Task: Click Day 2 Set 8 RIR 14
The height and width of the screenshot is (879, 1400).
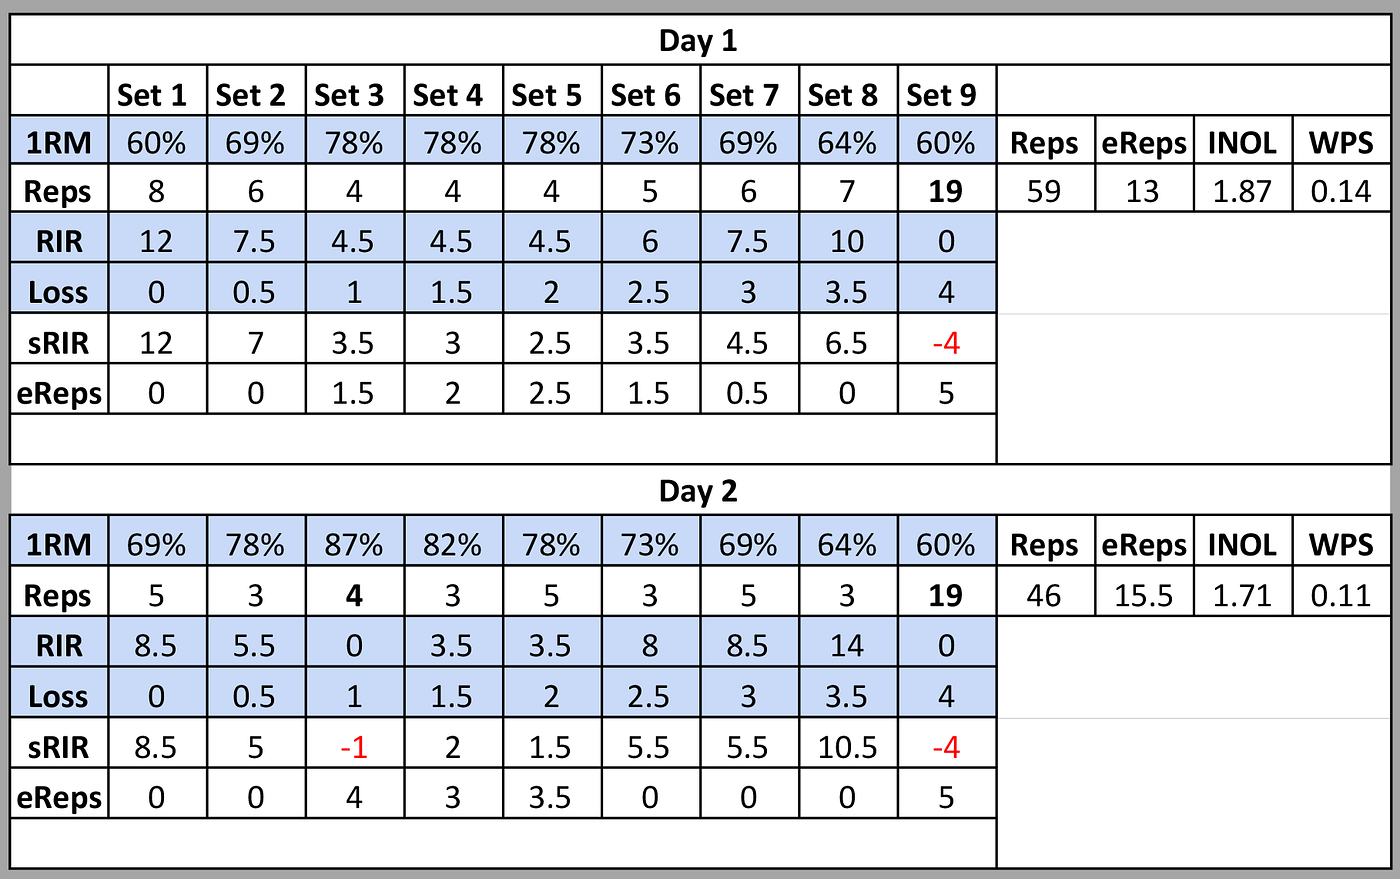Action: [x=848, y=645]
